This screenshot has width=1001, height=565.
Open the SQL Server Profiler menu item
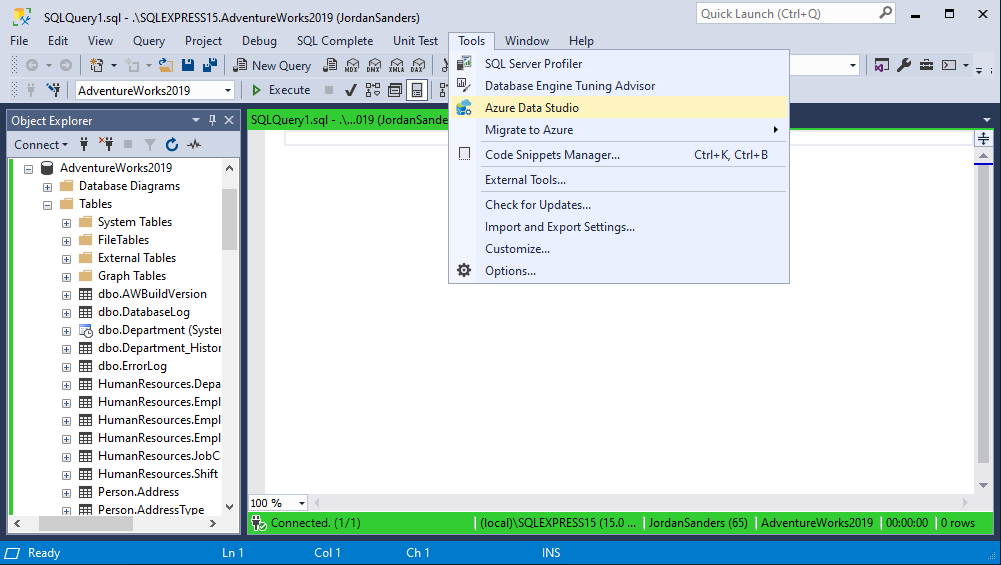(x=619, y=63)
